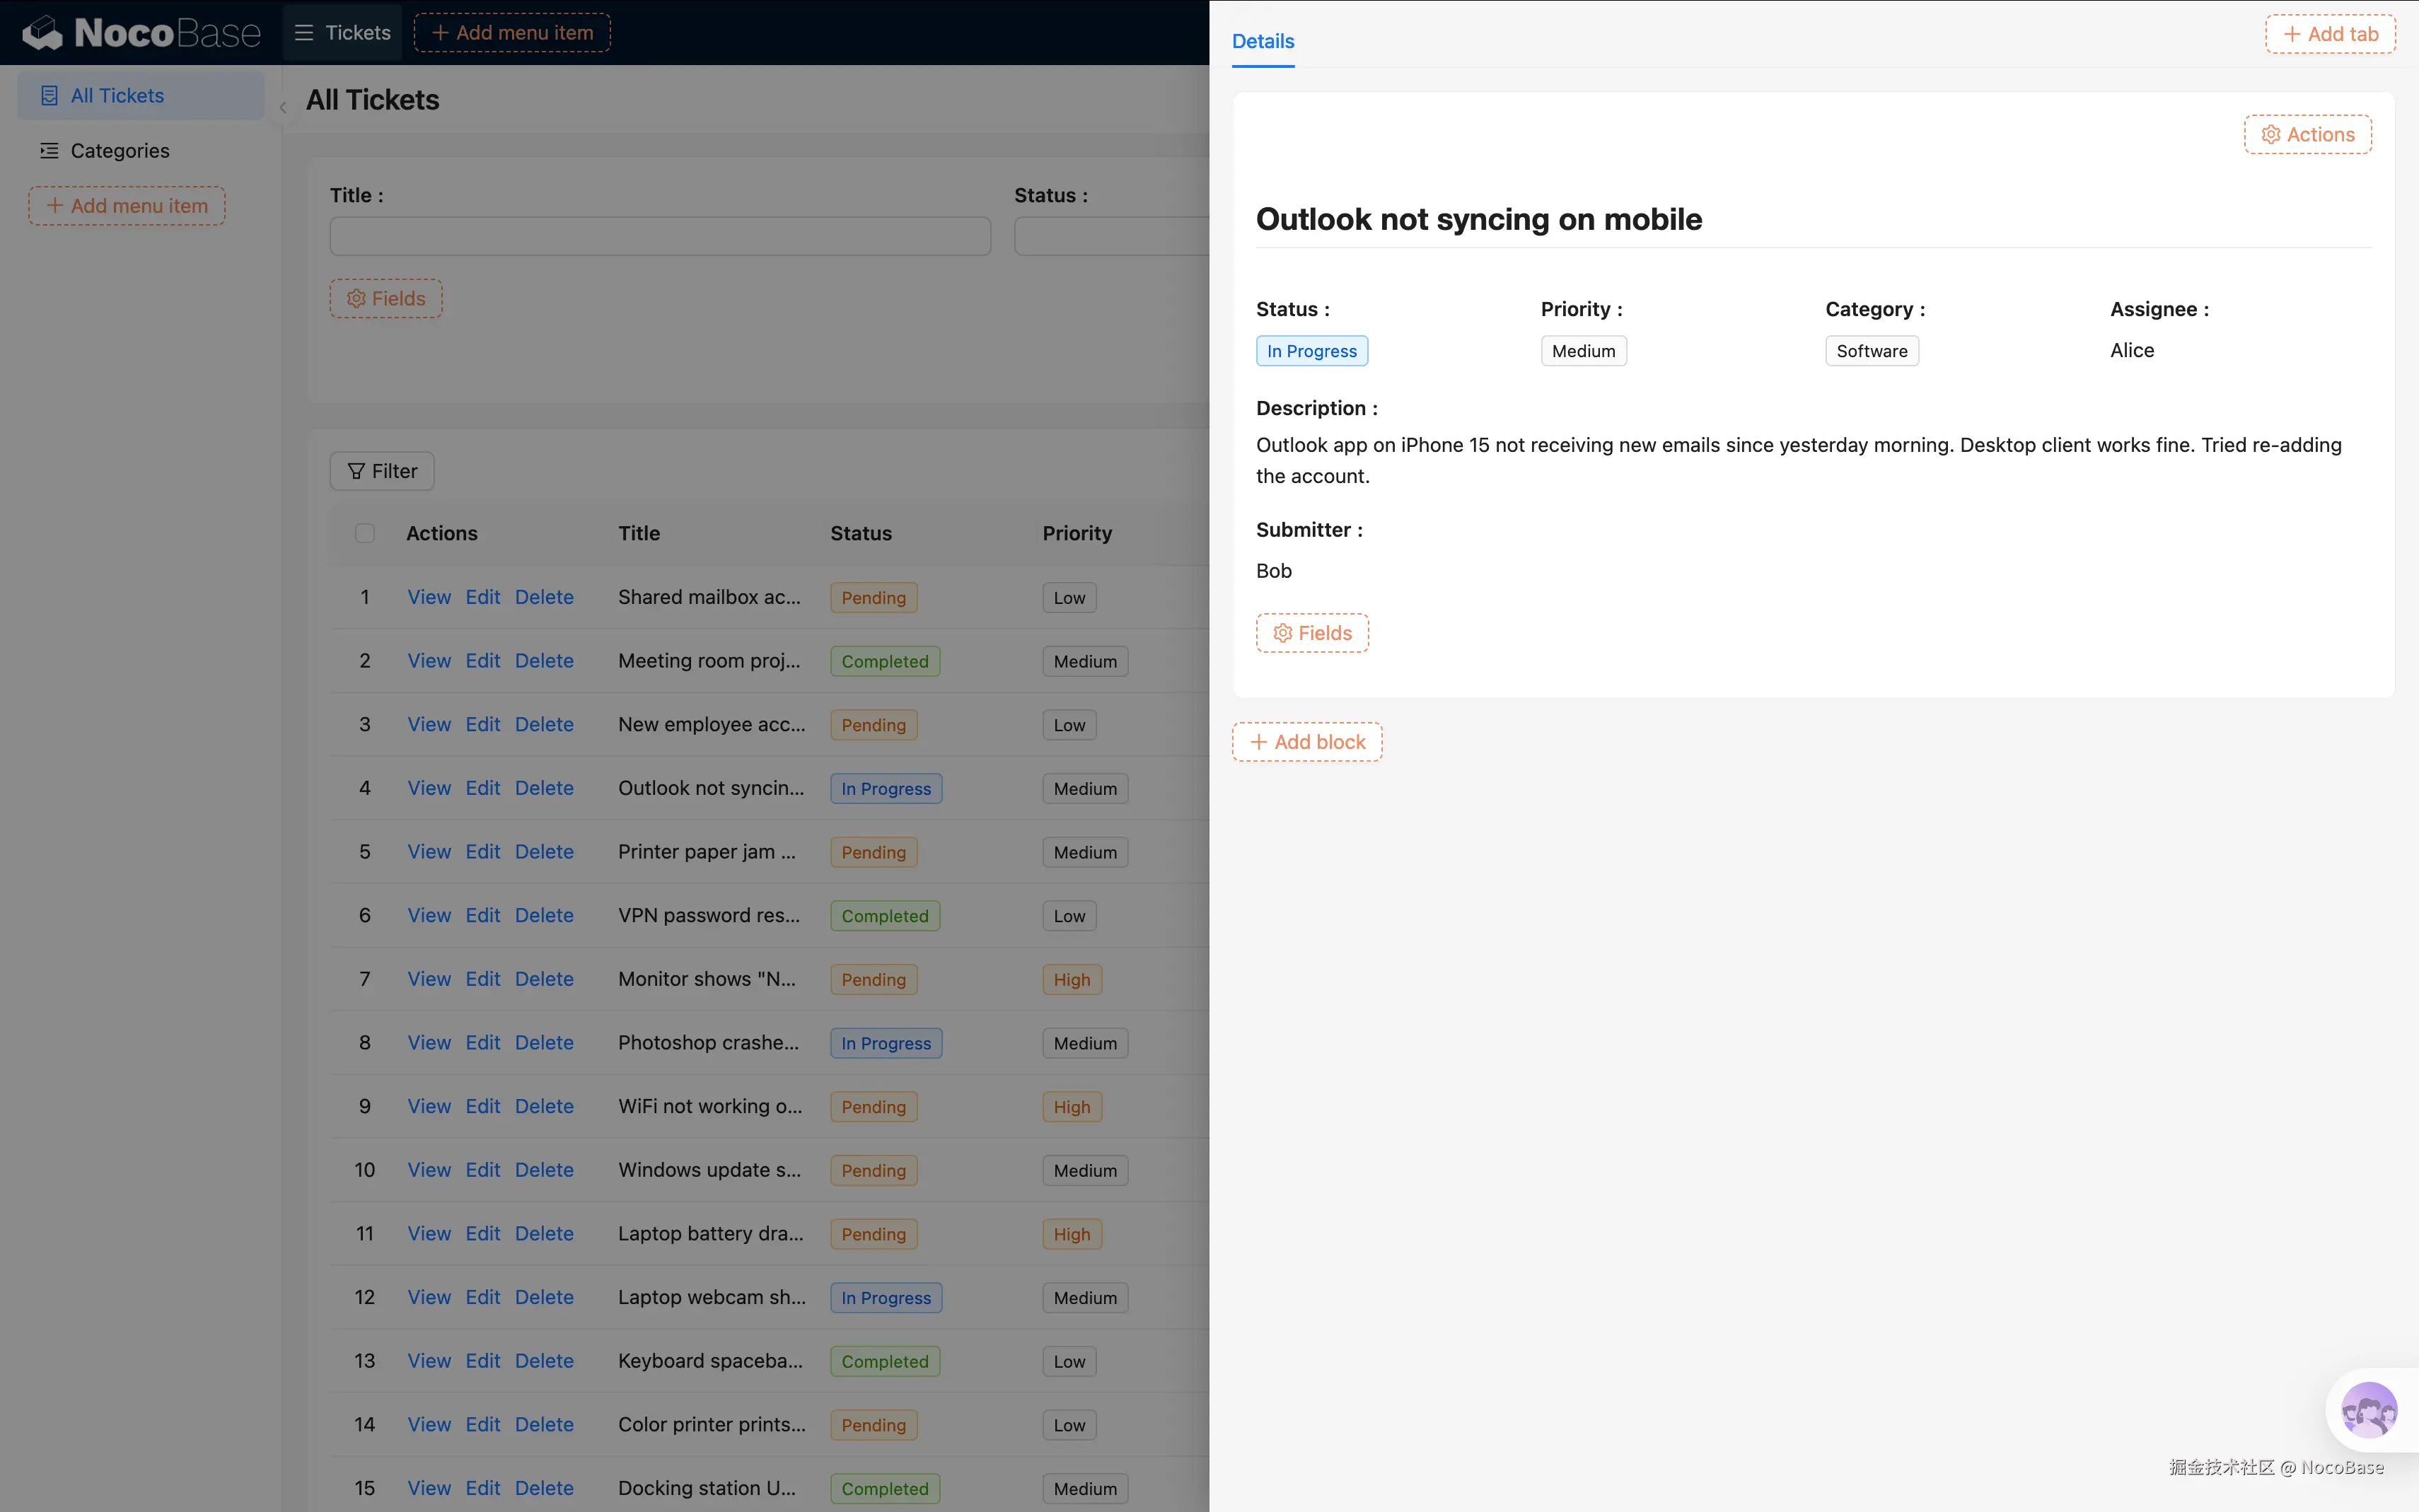Open Actions settings in details block
2419x1512 pixels.
2308,135
